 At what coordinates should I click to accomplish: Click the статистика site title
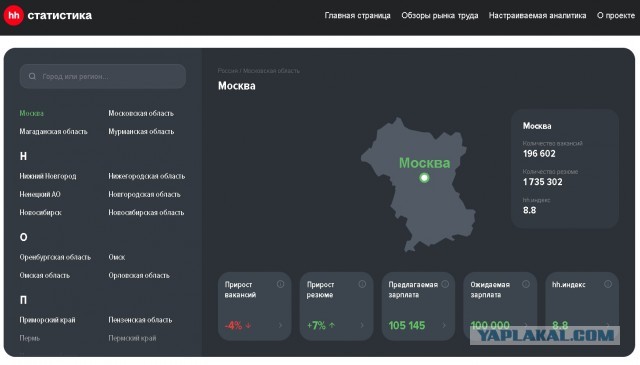tap(60, 16)
